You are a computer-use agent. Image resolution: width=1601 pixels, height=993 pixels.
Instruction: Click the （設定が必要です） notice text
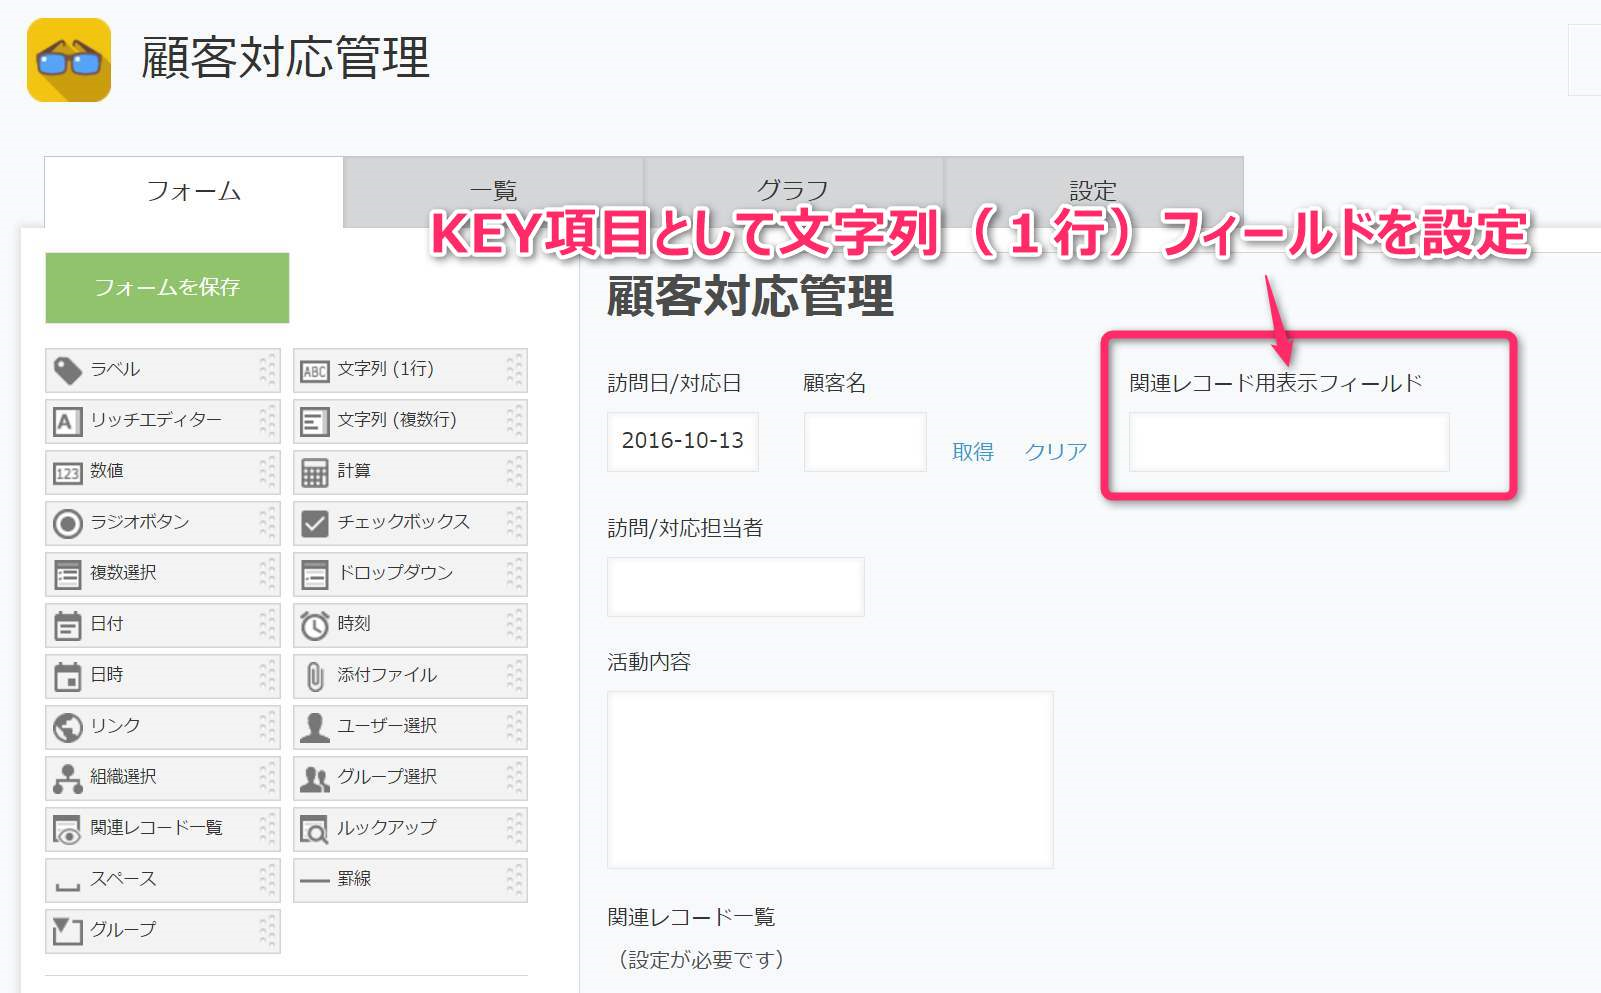[701, 960]
